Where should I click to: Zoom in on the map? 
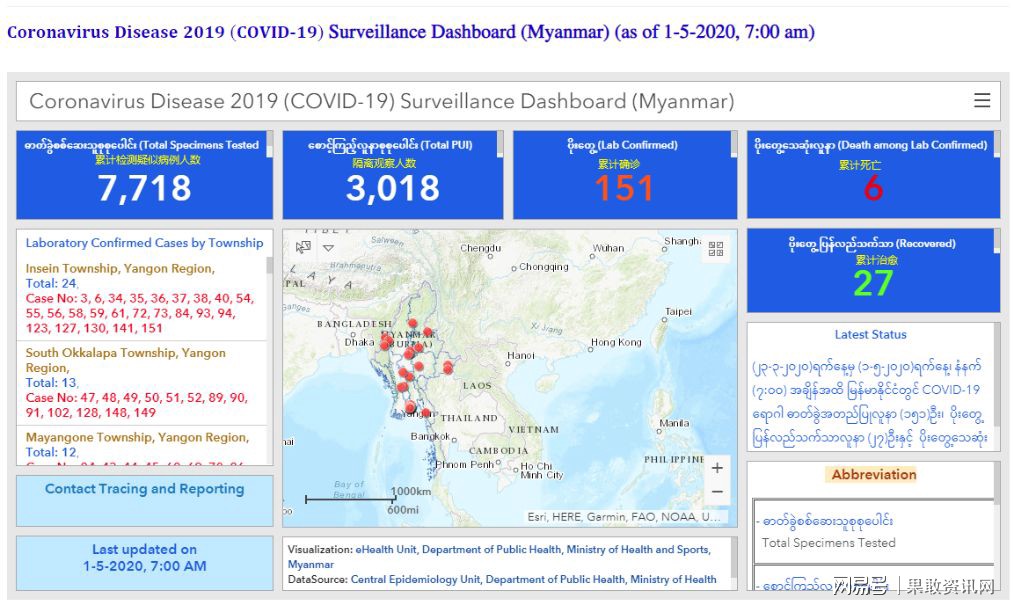point(716,468)
